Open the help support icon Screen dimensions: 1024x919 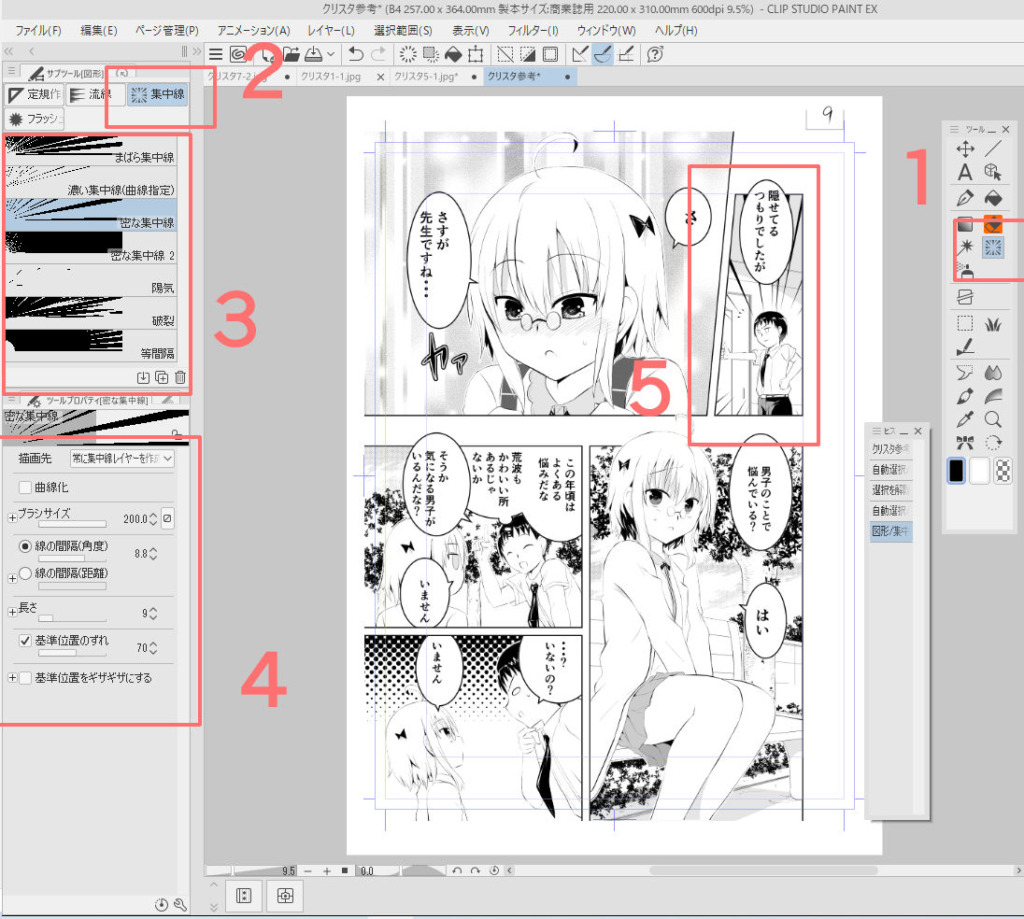coord(655,54)
